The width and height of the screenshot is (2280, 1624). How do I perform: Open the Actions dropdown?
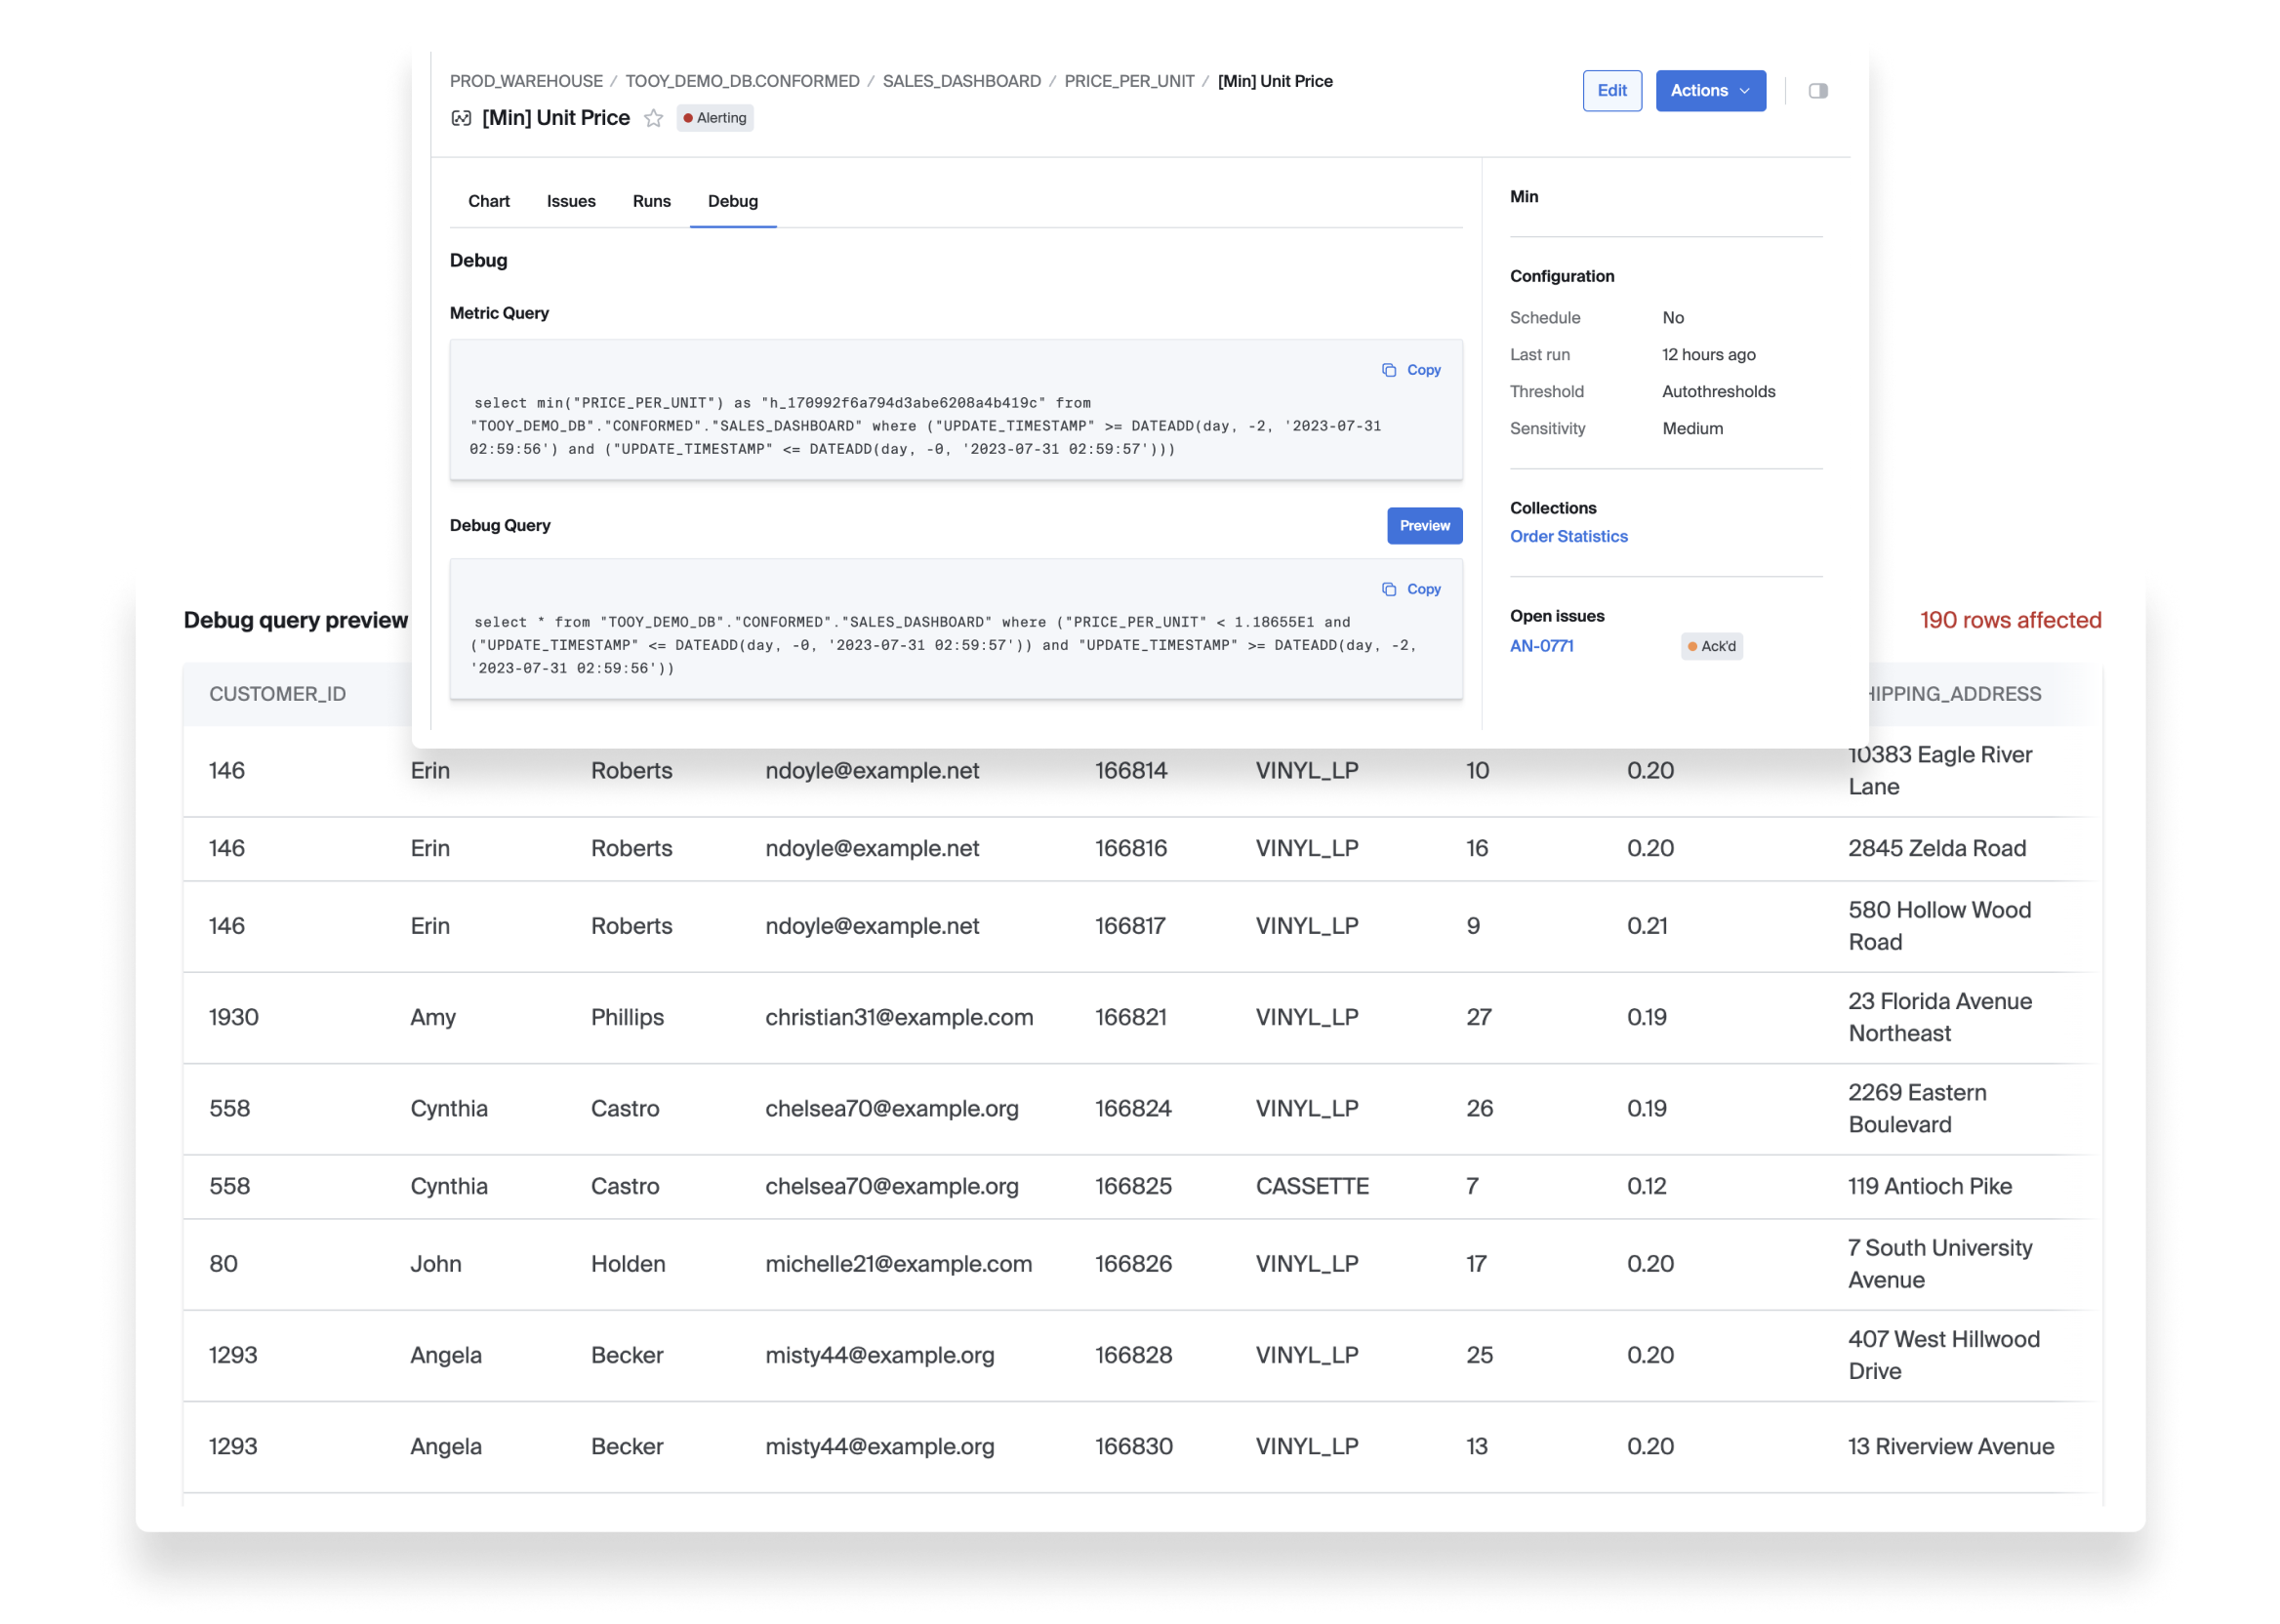point(1699,91)
